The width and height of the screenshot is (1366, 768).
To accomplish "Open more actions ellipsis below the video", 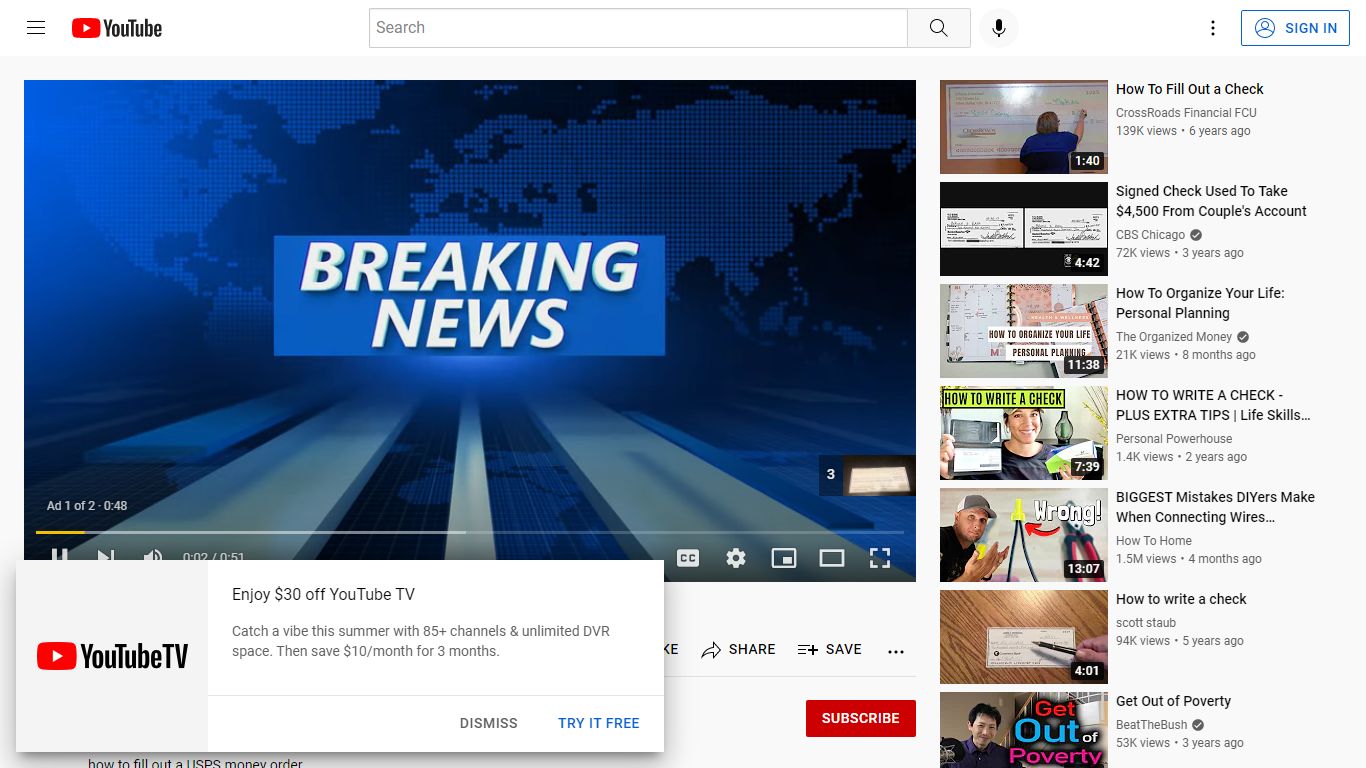I will coord(896,650).
